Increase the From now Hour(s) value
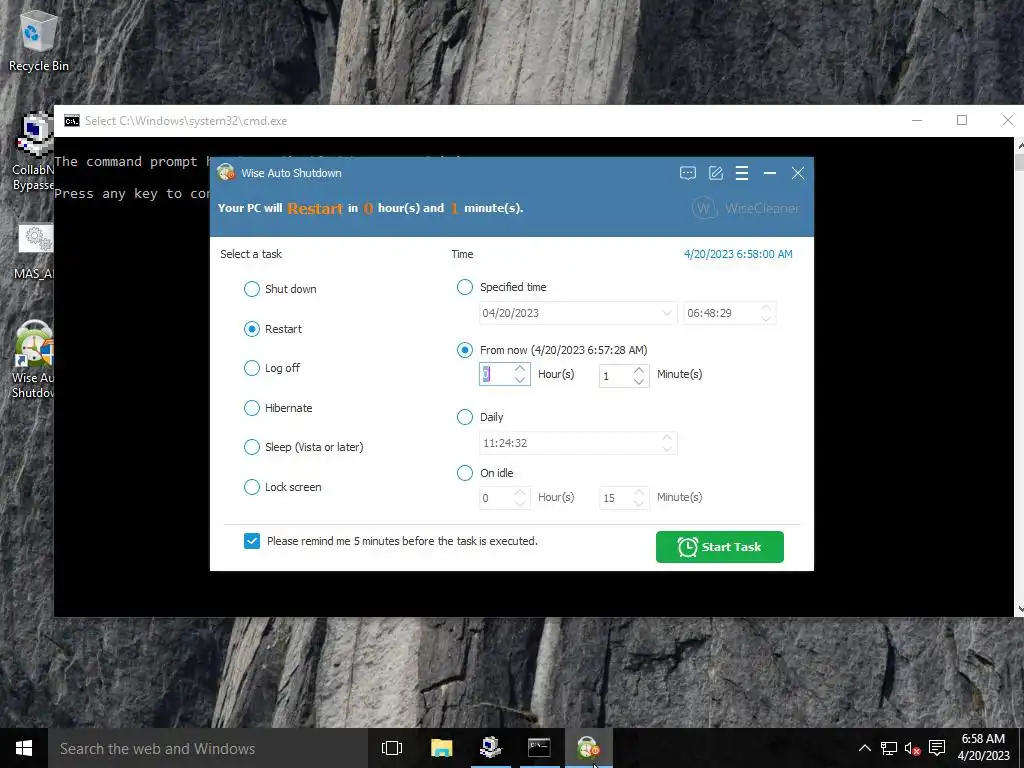The height and width of the screenshot is (768, 1024). click(520, 370)
